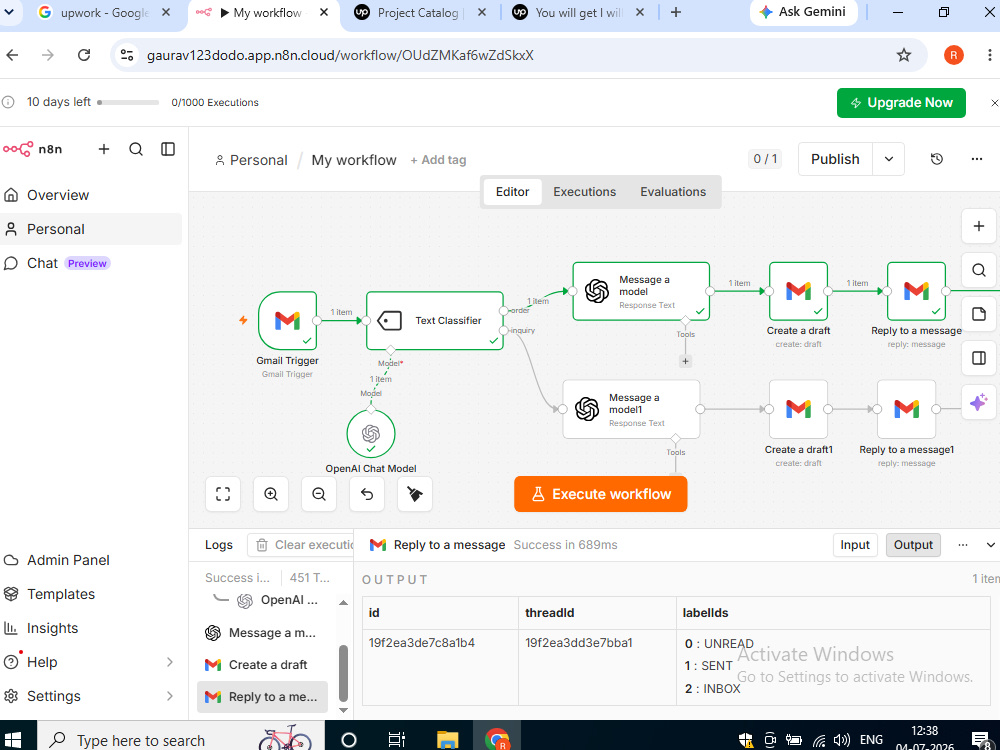Open Overview in sidebar
This screenshot has height=750, width=1000.
(x=91, y=195)
